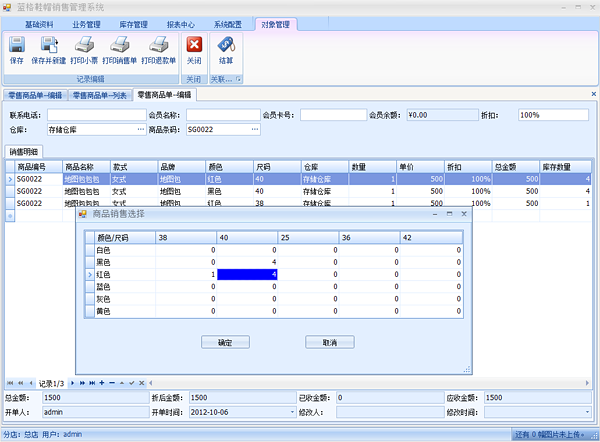This screenshot has height=442, width=600.
Task: Click the 保存 (Save) toolbar icon
Action: click(17, 49)
